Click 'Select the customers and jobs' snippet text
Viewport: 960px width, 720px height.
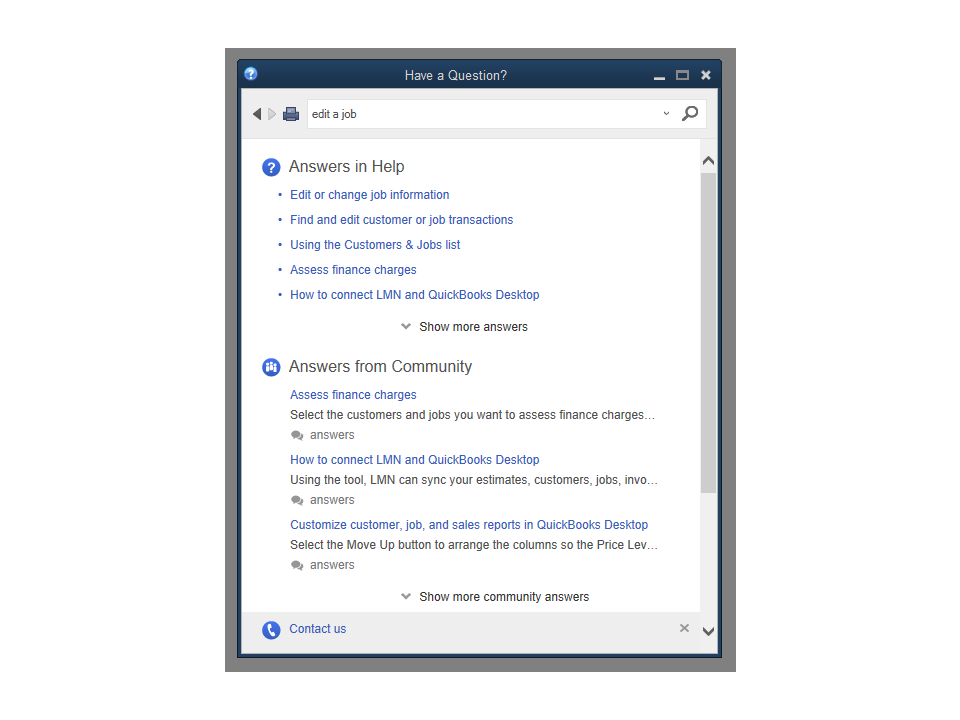pos(473,415)
